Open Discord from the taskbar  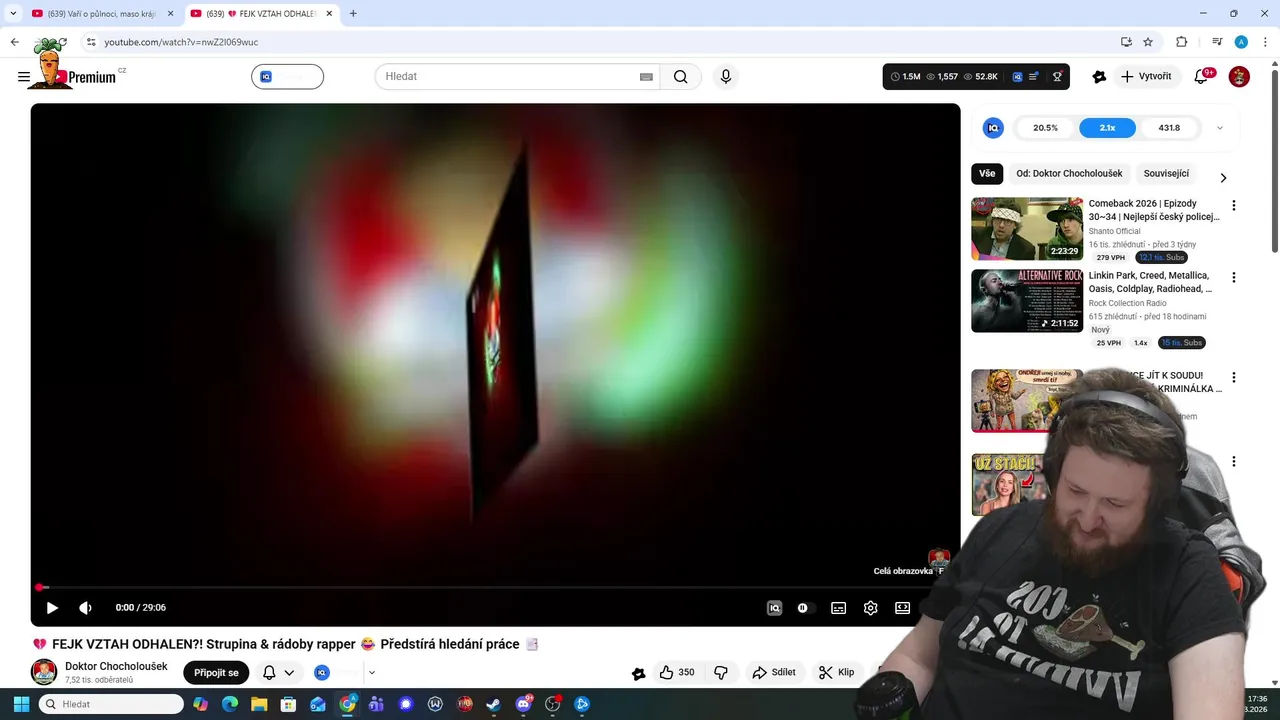point(523,704)
